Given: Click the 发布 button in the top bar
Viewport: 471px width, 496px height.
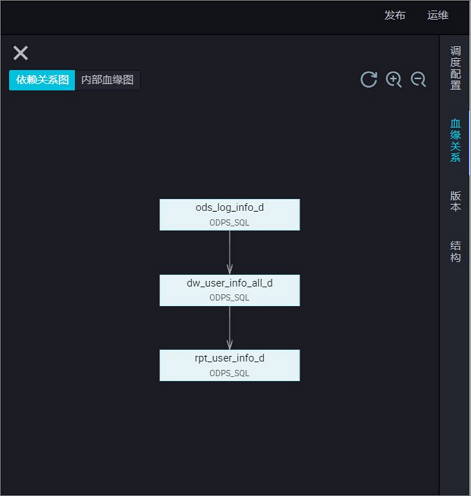Looking at the screenshot, I should click(x=395, y=15).
